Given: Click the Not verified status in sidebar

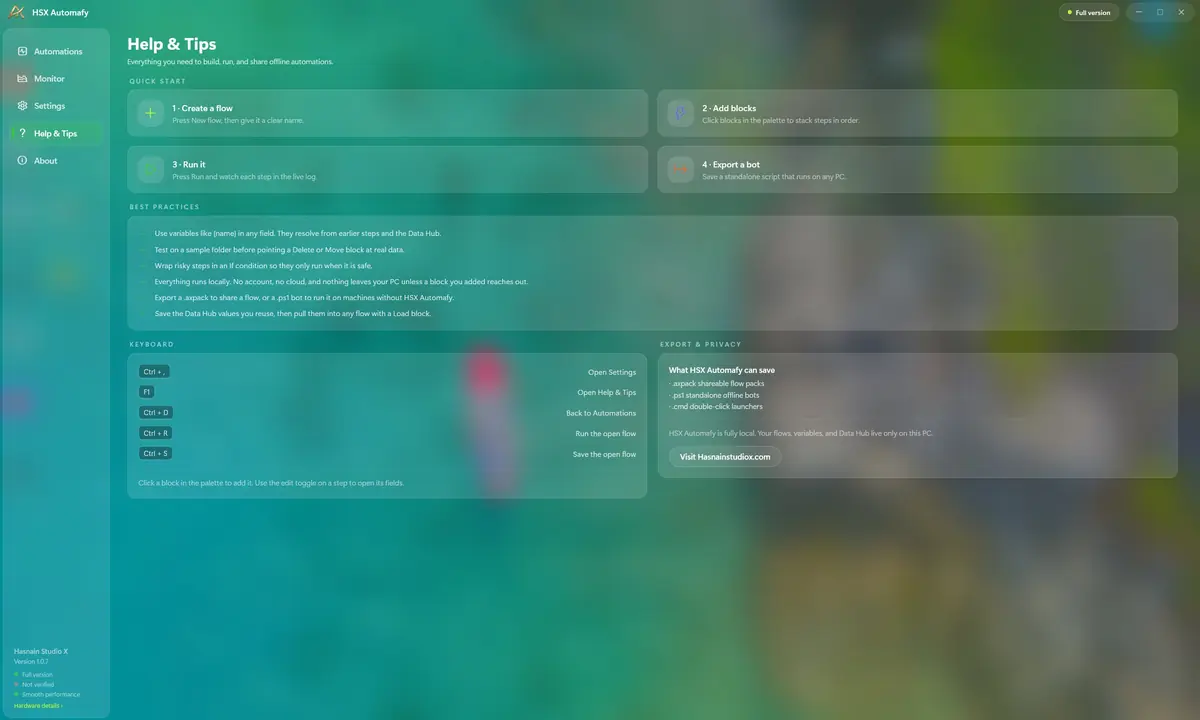Looking at the screenshot, I should click(35, 684).
